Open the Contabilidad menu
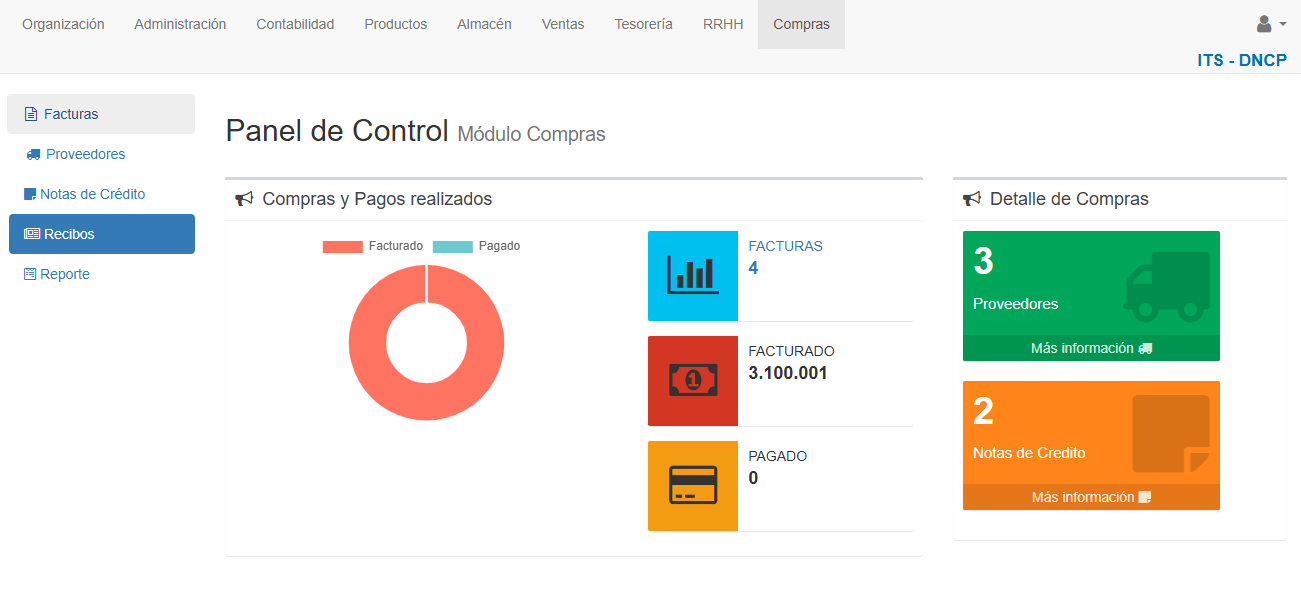This screenshot has width=1301, height=591. pos(295,24)
